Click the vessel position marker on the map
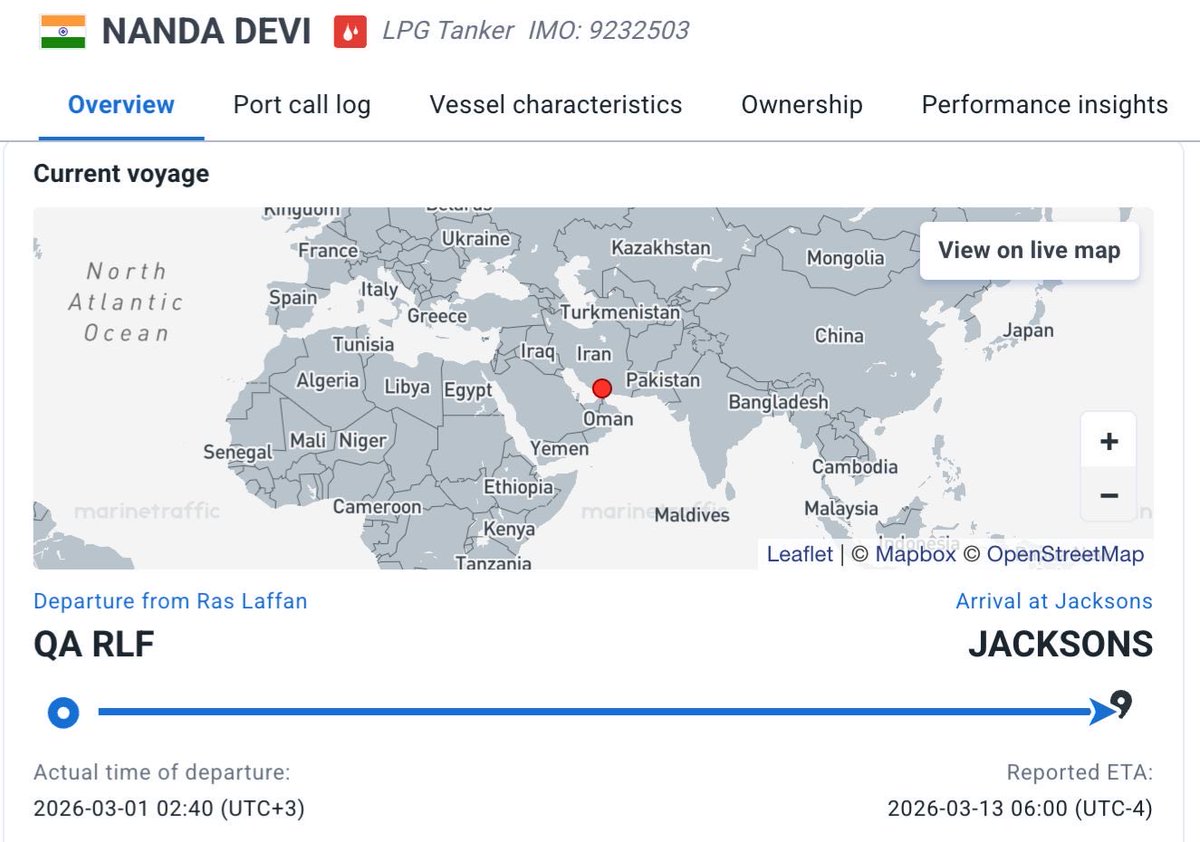The height and width of the screenshot is (842, 1200). (x=602, y=389)
